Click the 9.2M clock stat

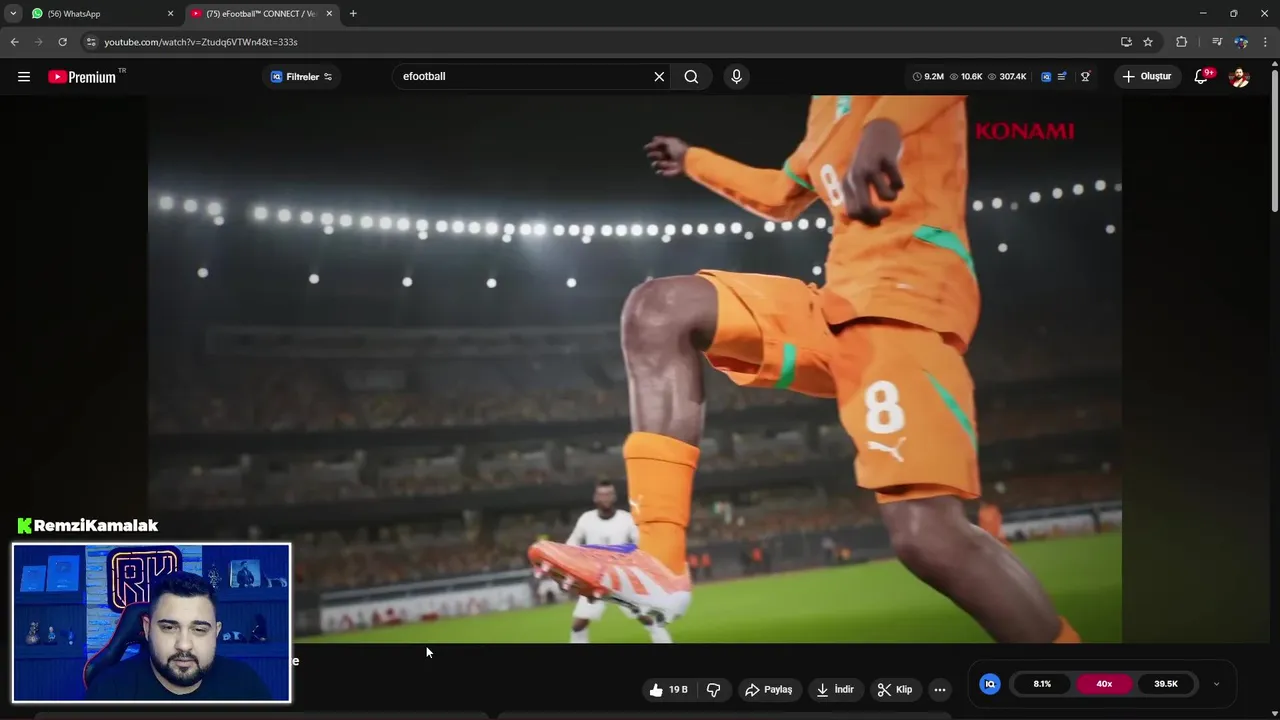(x=929, y=77)
